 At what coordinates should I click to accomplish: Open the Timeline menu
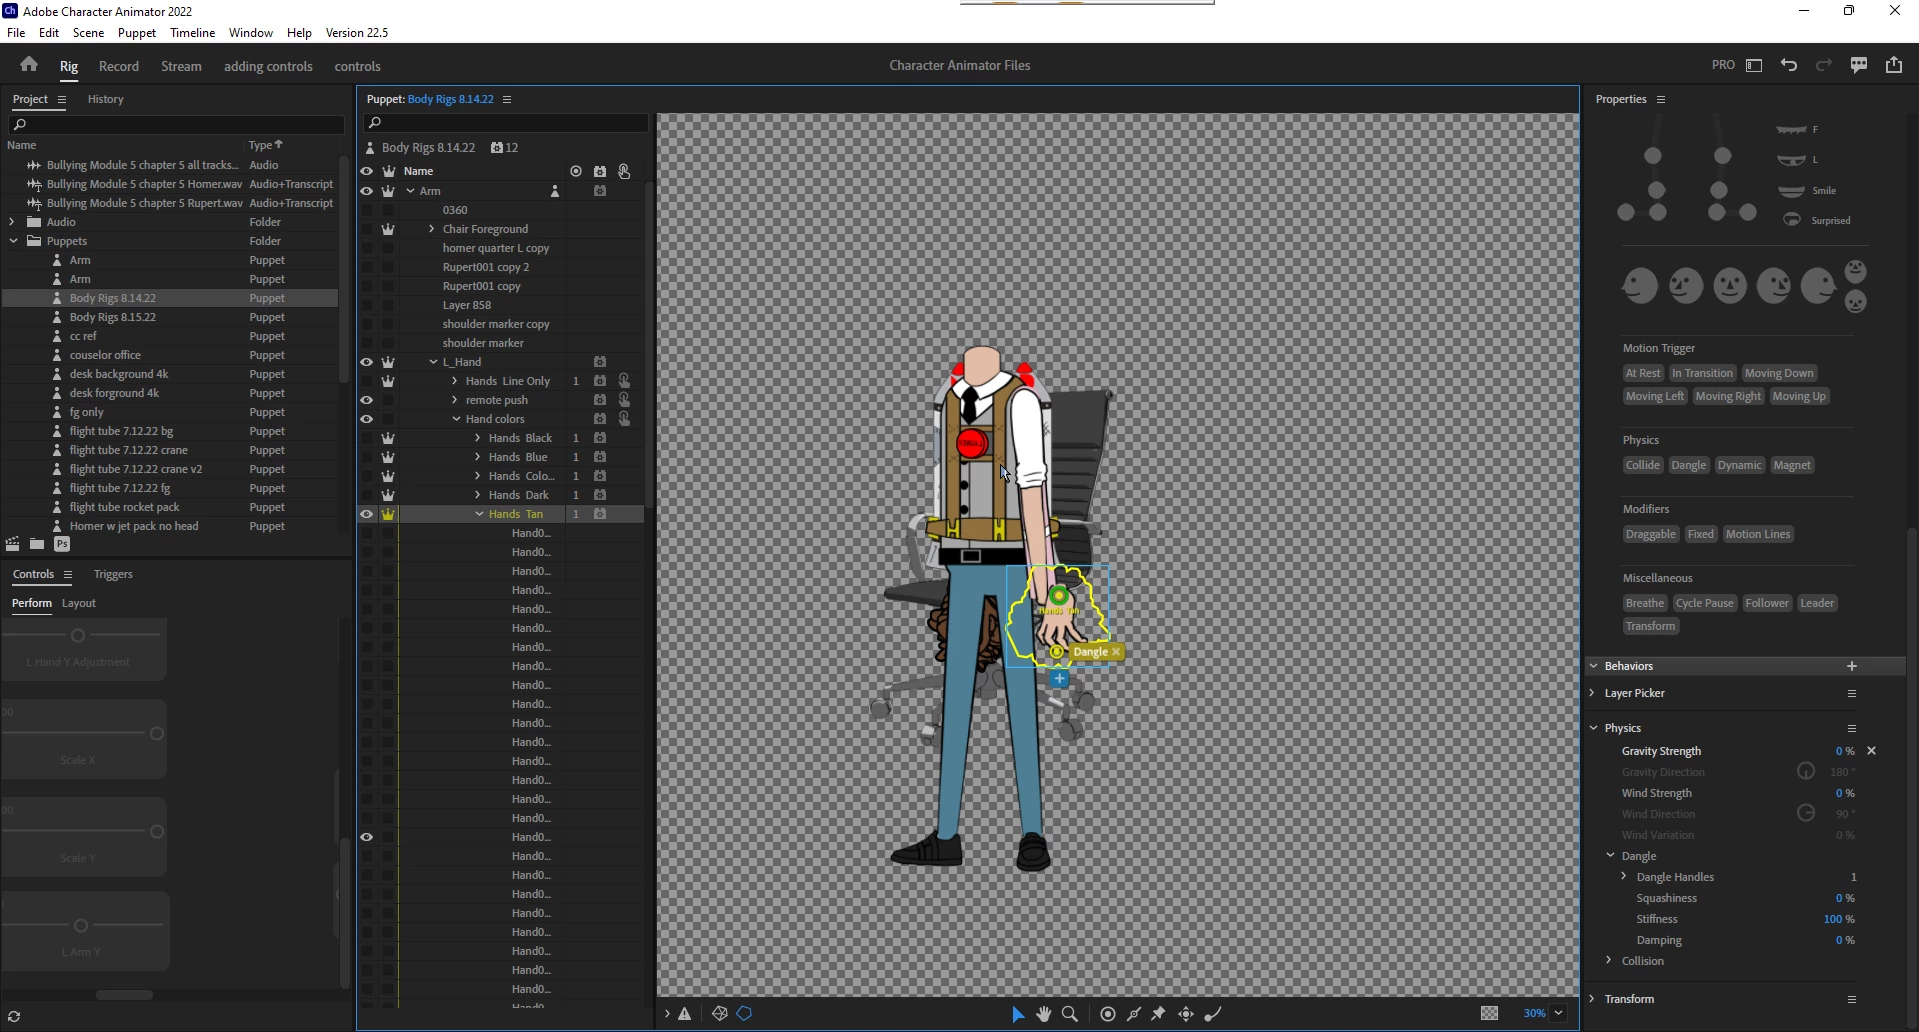192,32
